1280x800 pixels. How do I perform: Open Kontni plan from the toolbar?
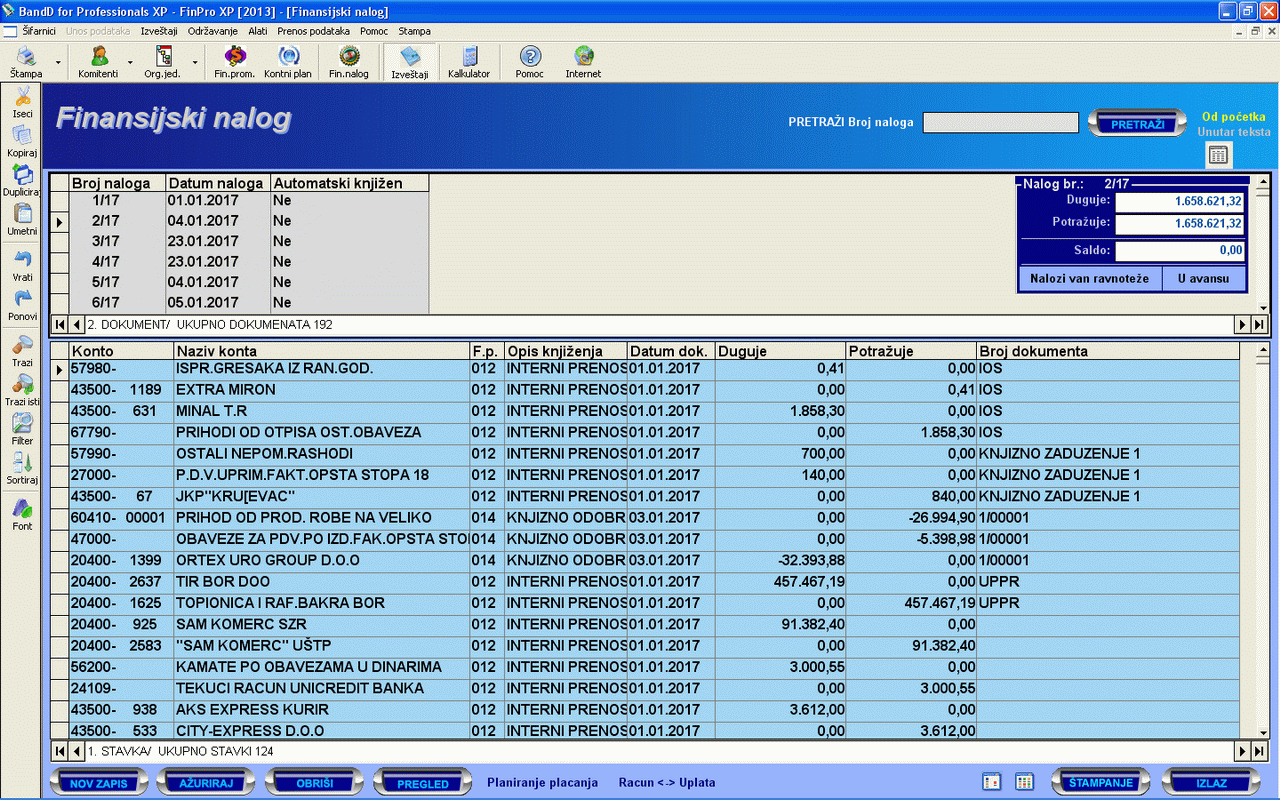tap(288, 62)
